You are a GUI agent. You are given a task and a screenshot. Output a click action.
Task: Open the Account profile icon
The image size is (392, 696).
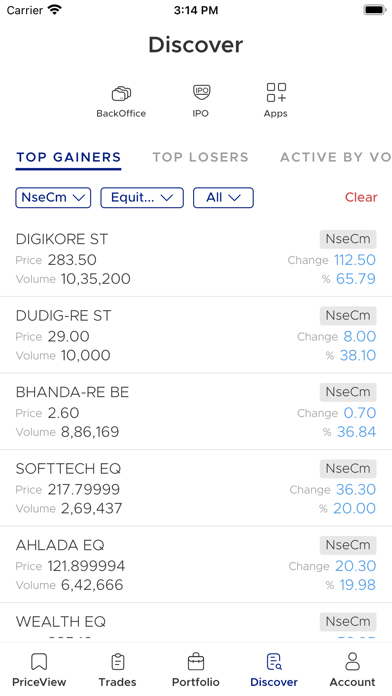352,662
